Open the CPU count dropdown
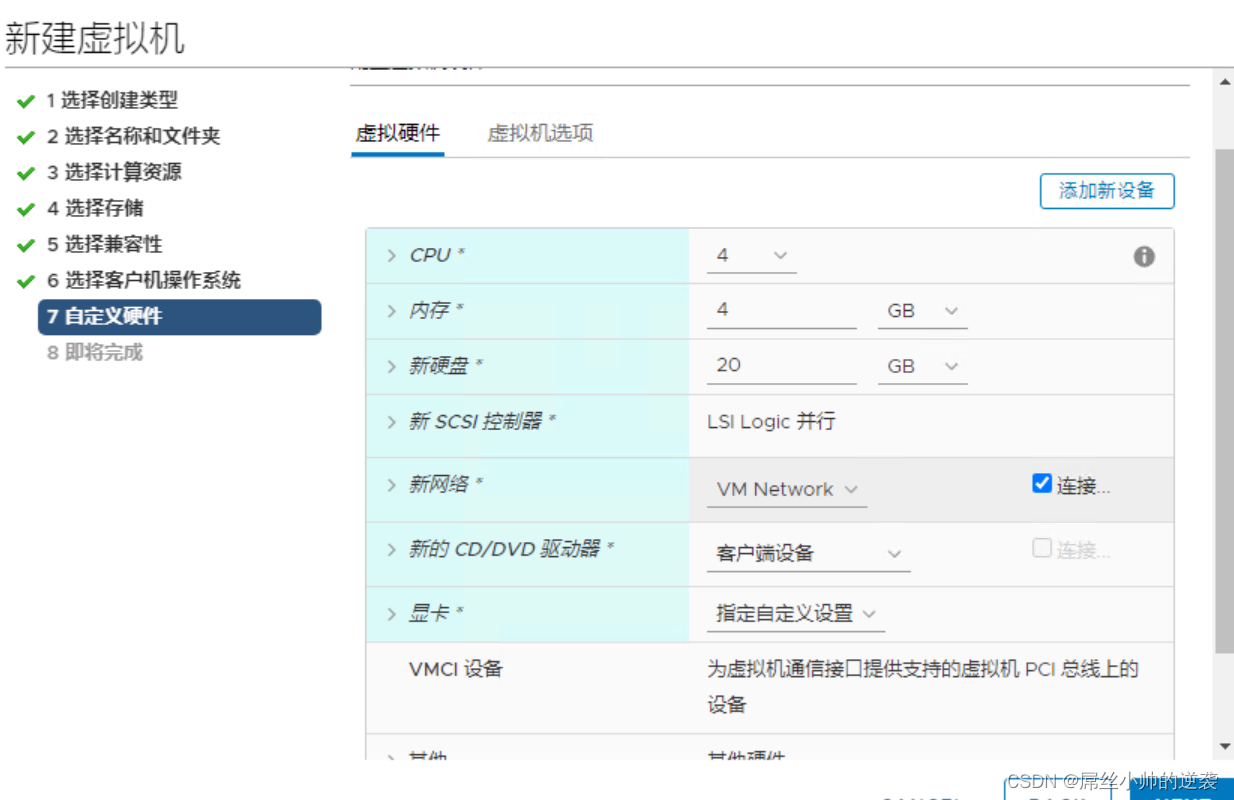Screen dimensions: 1234x800 pos(752,256)
